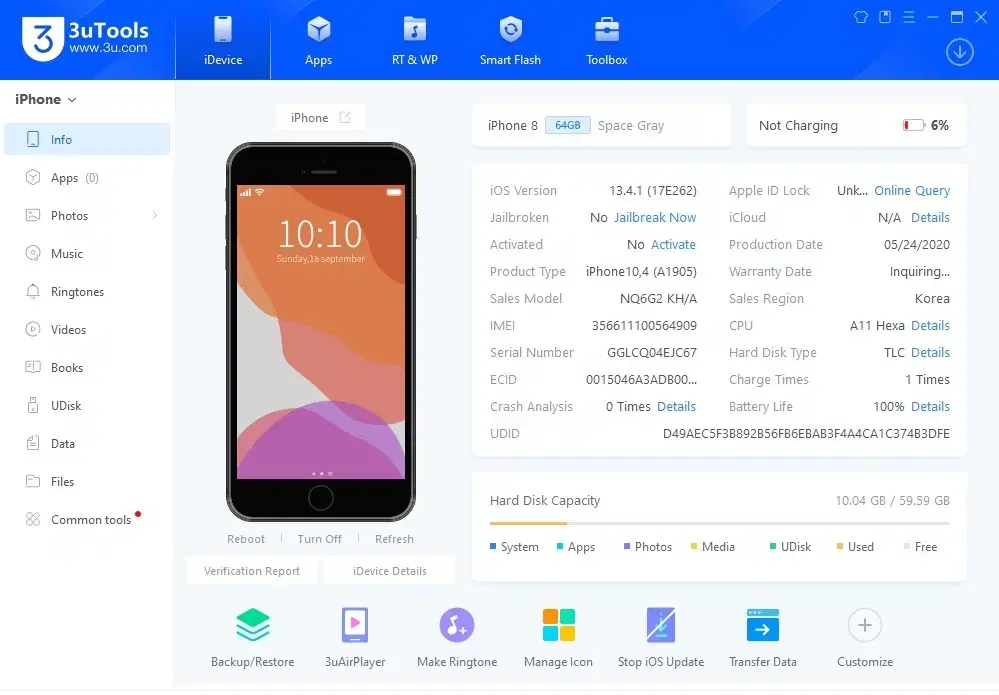
Task: Open Files in the sidebar
Action: point(87,482)
